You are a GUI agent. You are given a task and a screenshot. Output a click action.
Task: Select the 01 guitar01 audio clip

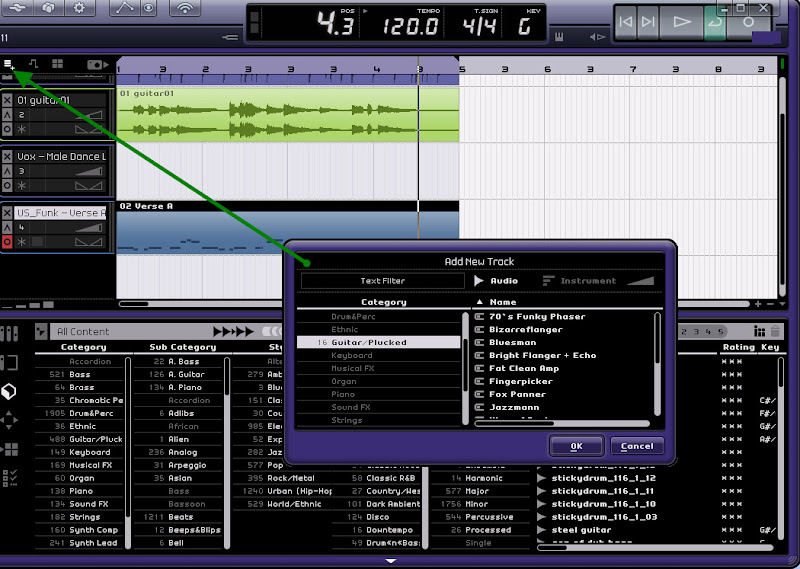(288, 114)
